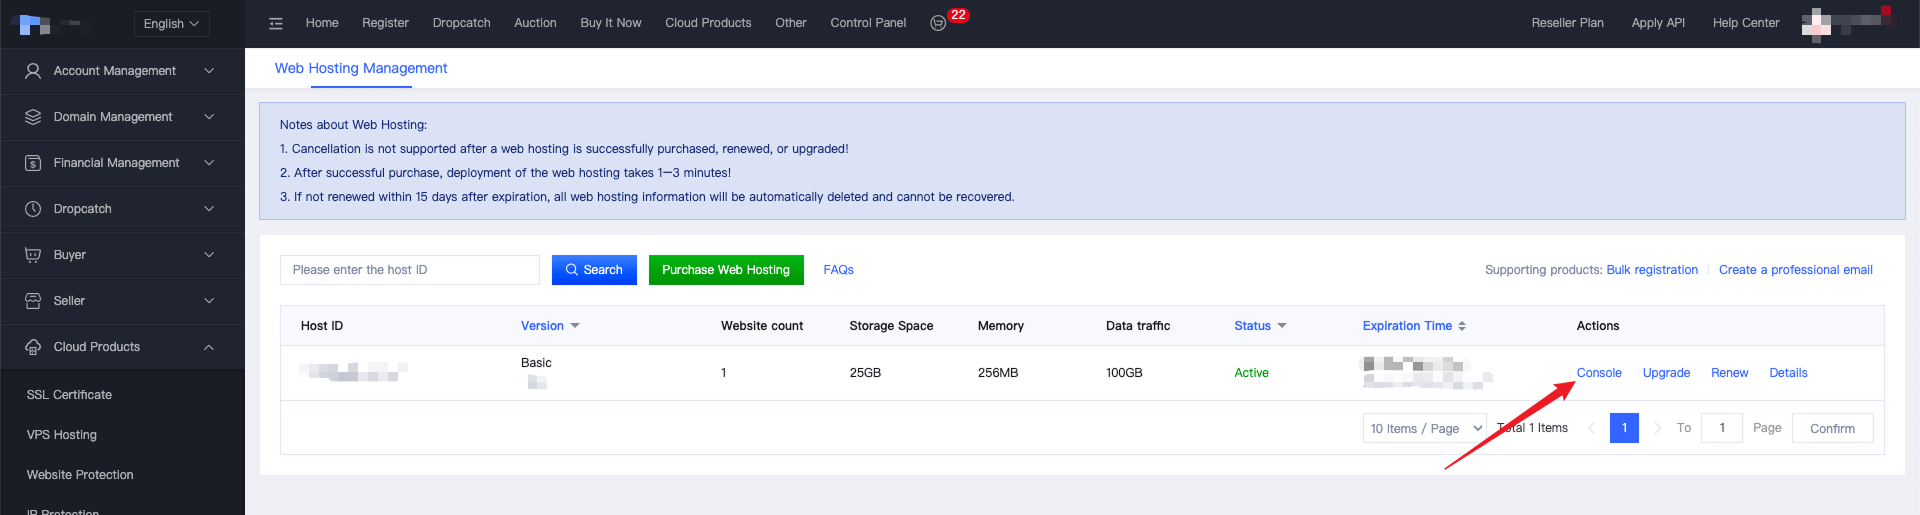
Task: Focus the host ID search field
Action: coord(410,270)
